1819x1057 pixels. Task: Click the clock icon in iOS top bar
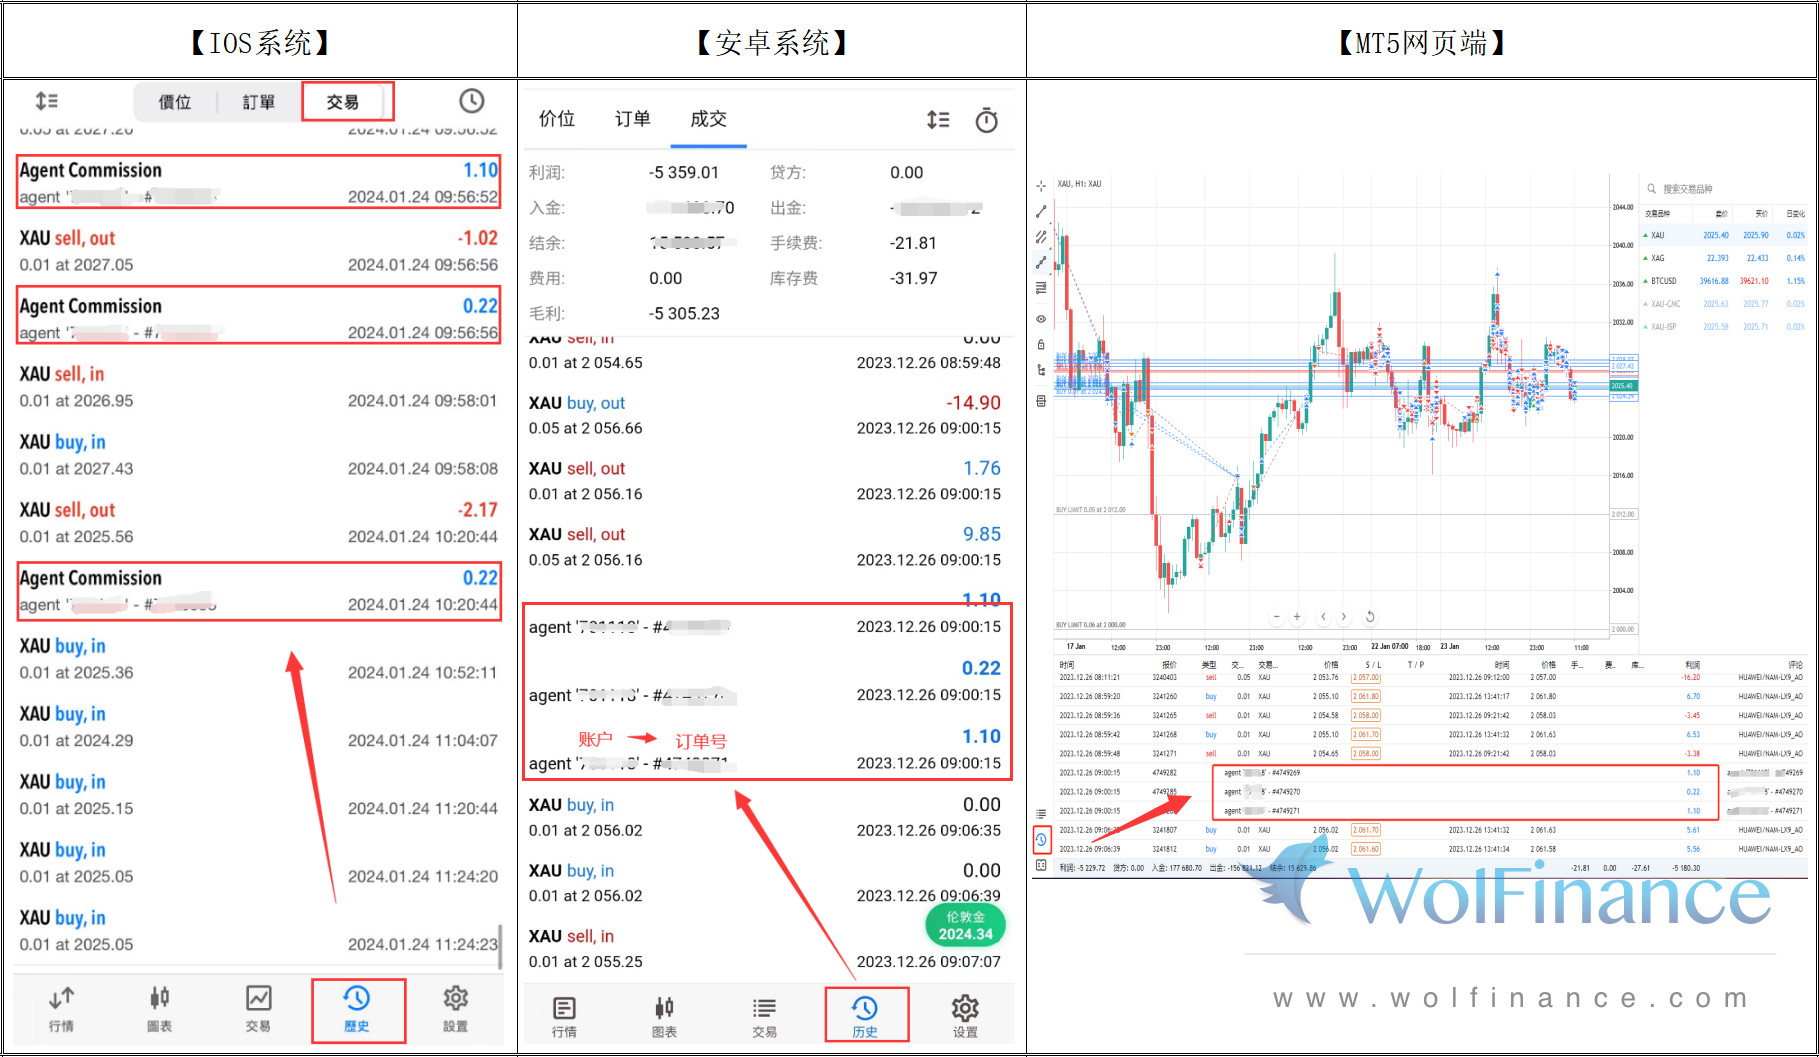tap(471, 101)
